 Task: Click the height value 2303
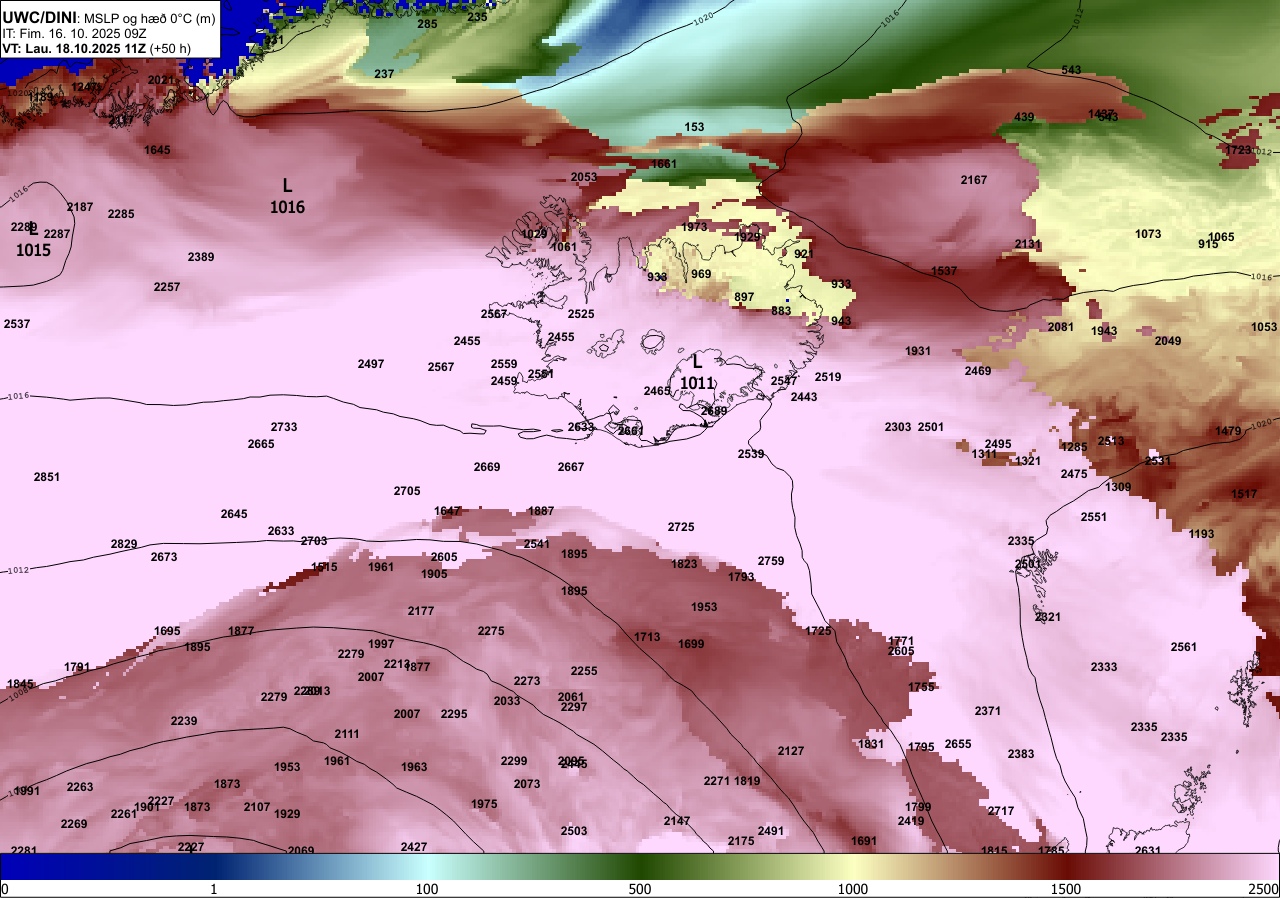[x=898, y=427]
